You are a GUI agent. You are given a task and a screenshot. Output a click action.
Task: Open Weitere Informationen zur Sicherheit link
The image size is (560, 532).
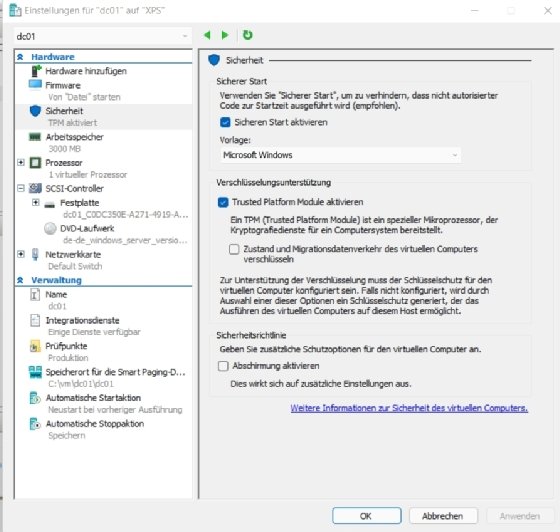[x=409, y=408]
